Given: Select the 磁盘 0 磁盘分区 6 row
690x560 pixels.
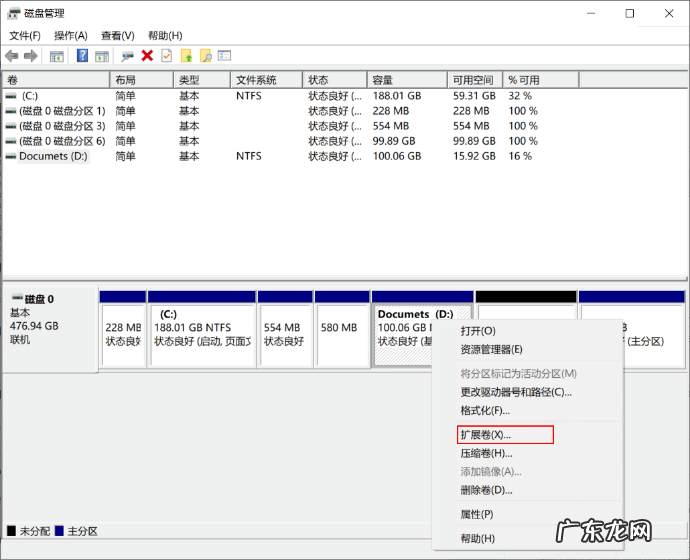Looking at the screenshot, I should click(x=290, y=141).
